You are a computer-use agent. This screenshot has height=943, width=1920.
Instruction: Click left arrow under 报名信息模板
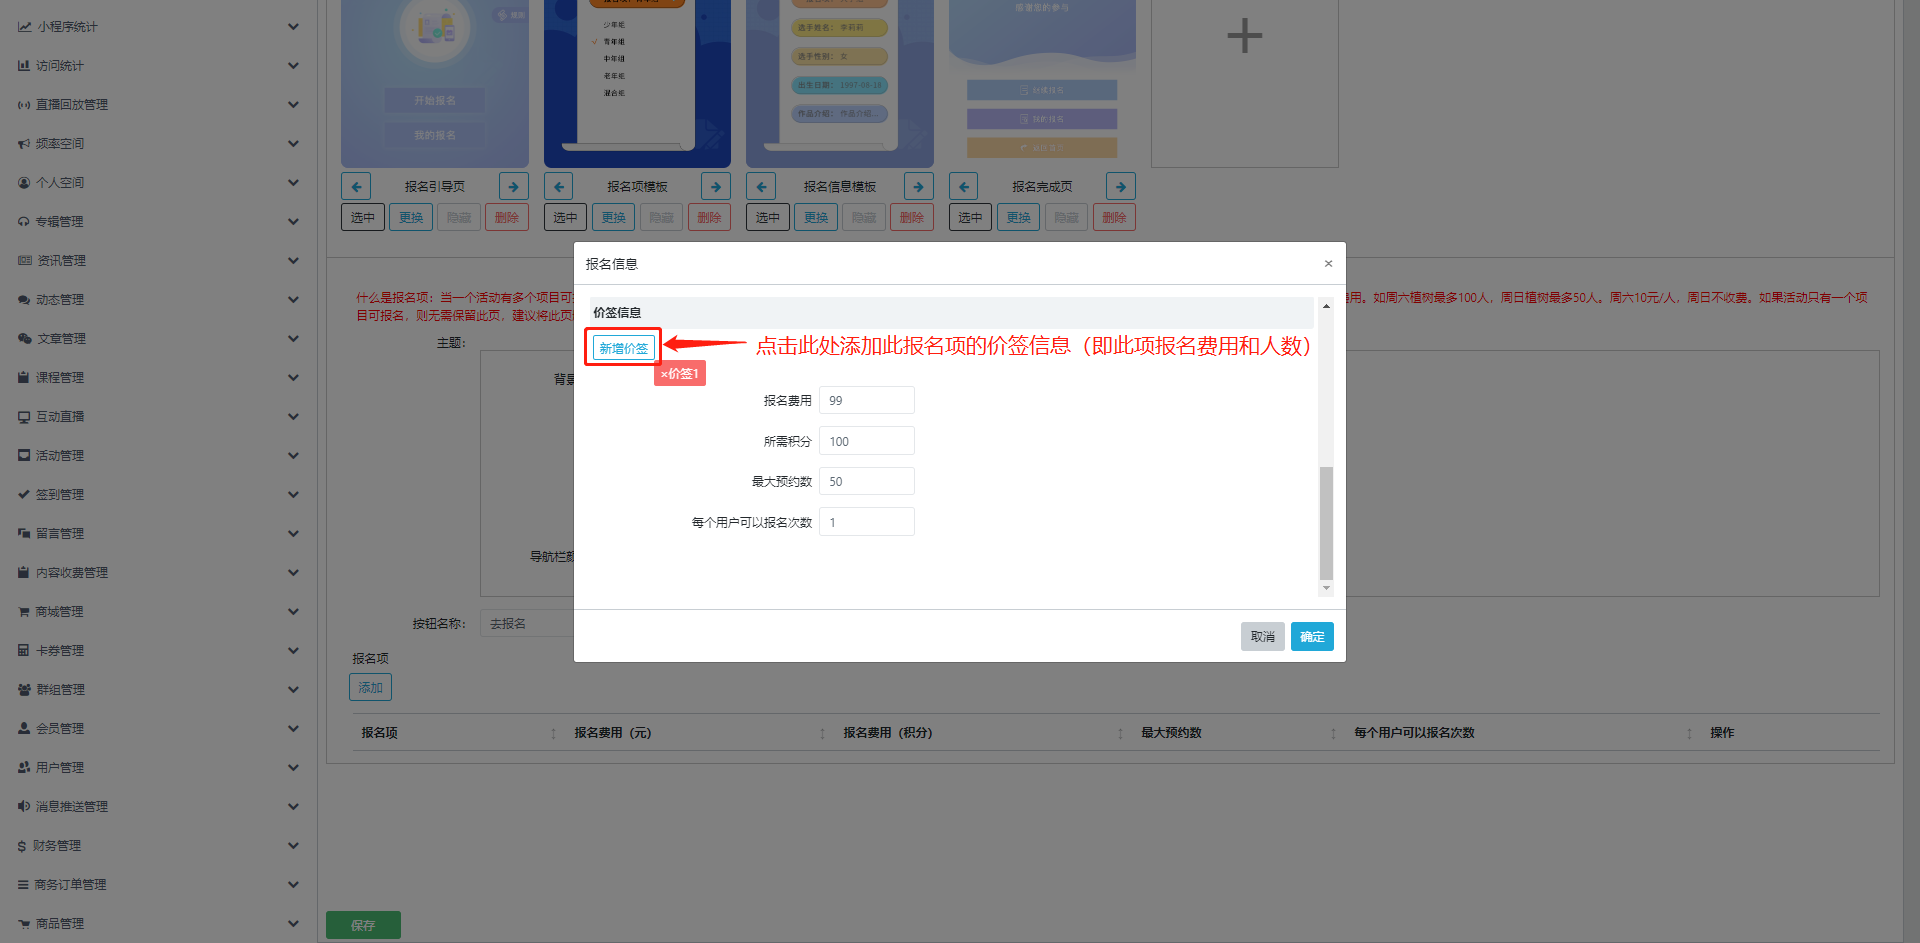[761, 187]
